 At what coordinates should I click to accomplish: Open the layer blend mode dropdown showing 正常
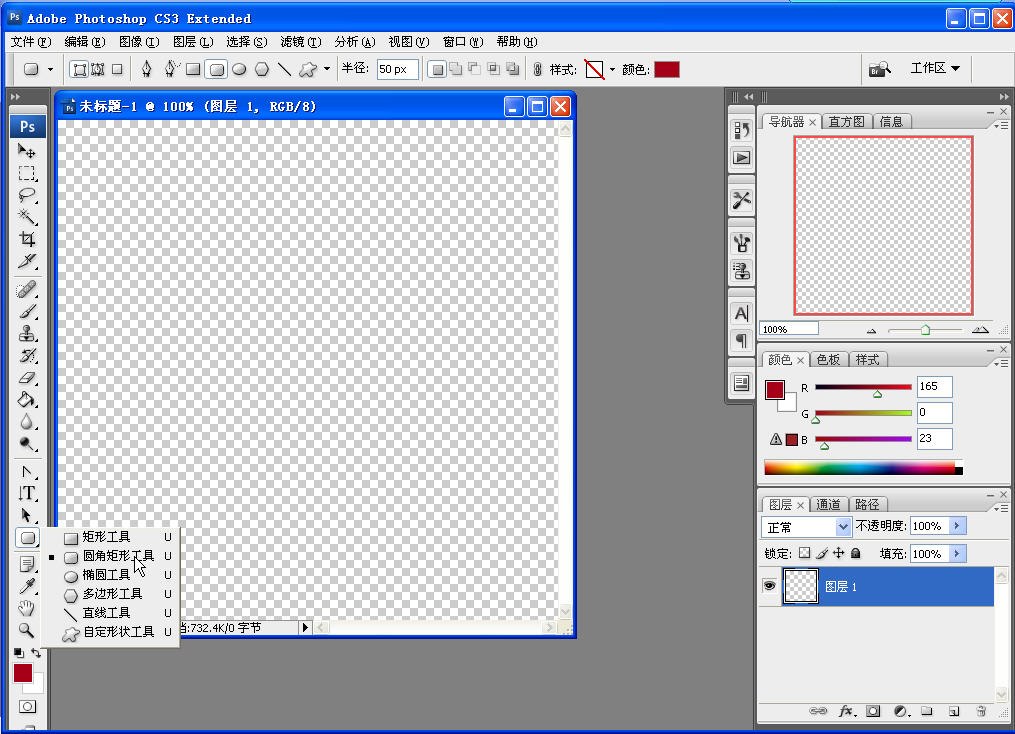pyautogui.click(x=806, y=525)
